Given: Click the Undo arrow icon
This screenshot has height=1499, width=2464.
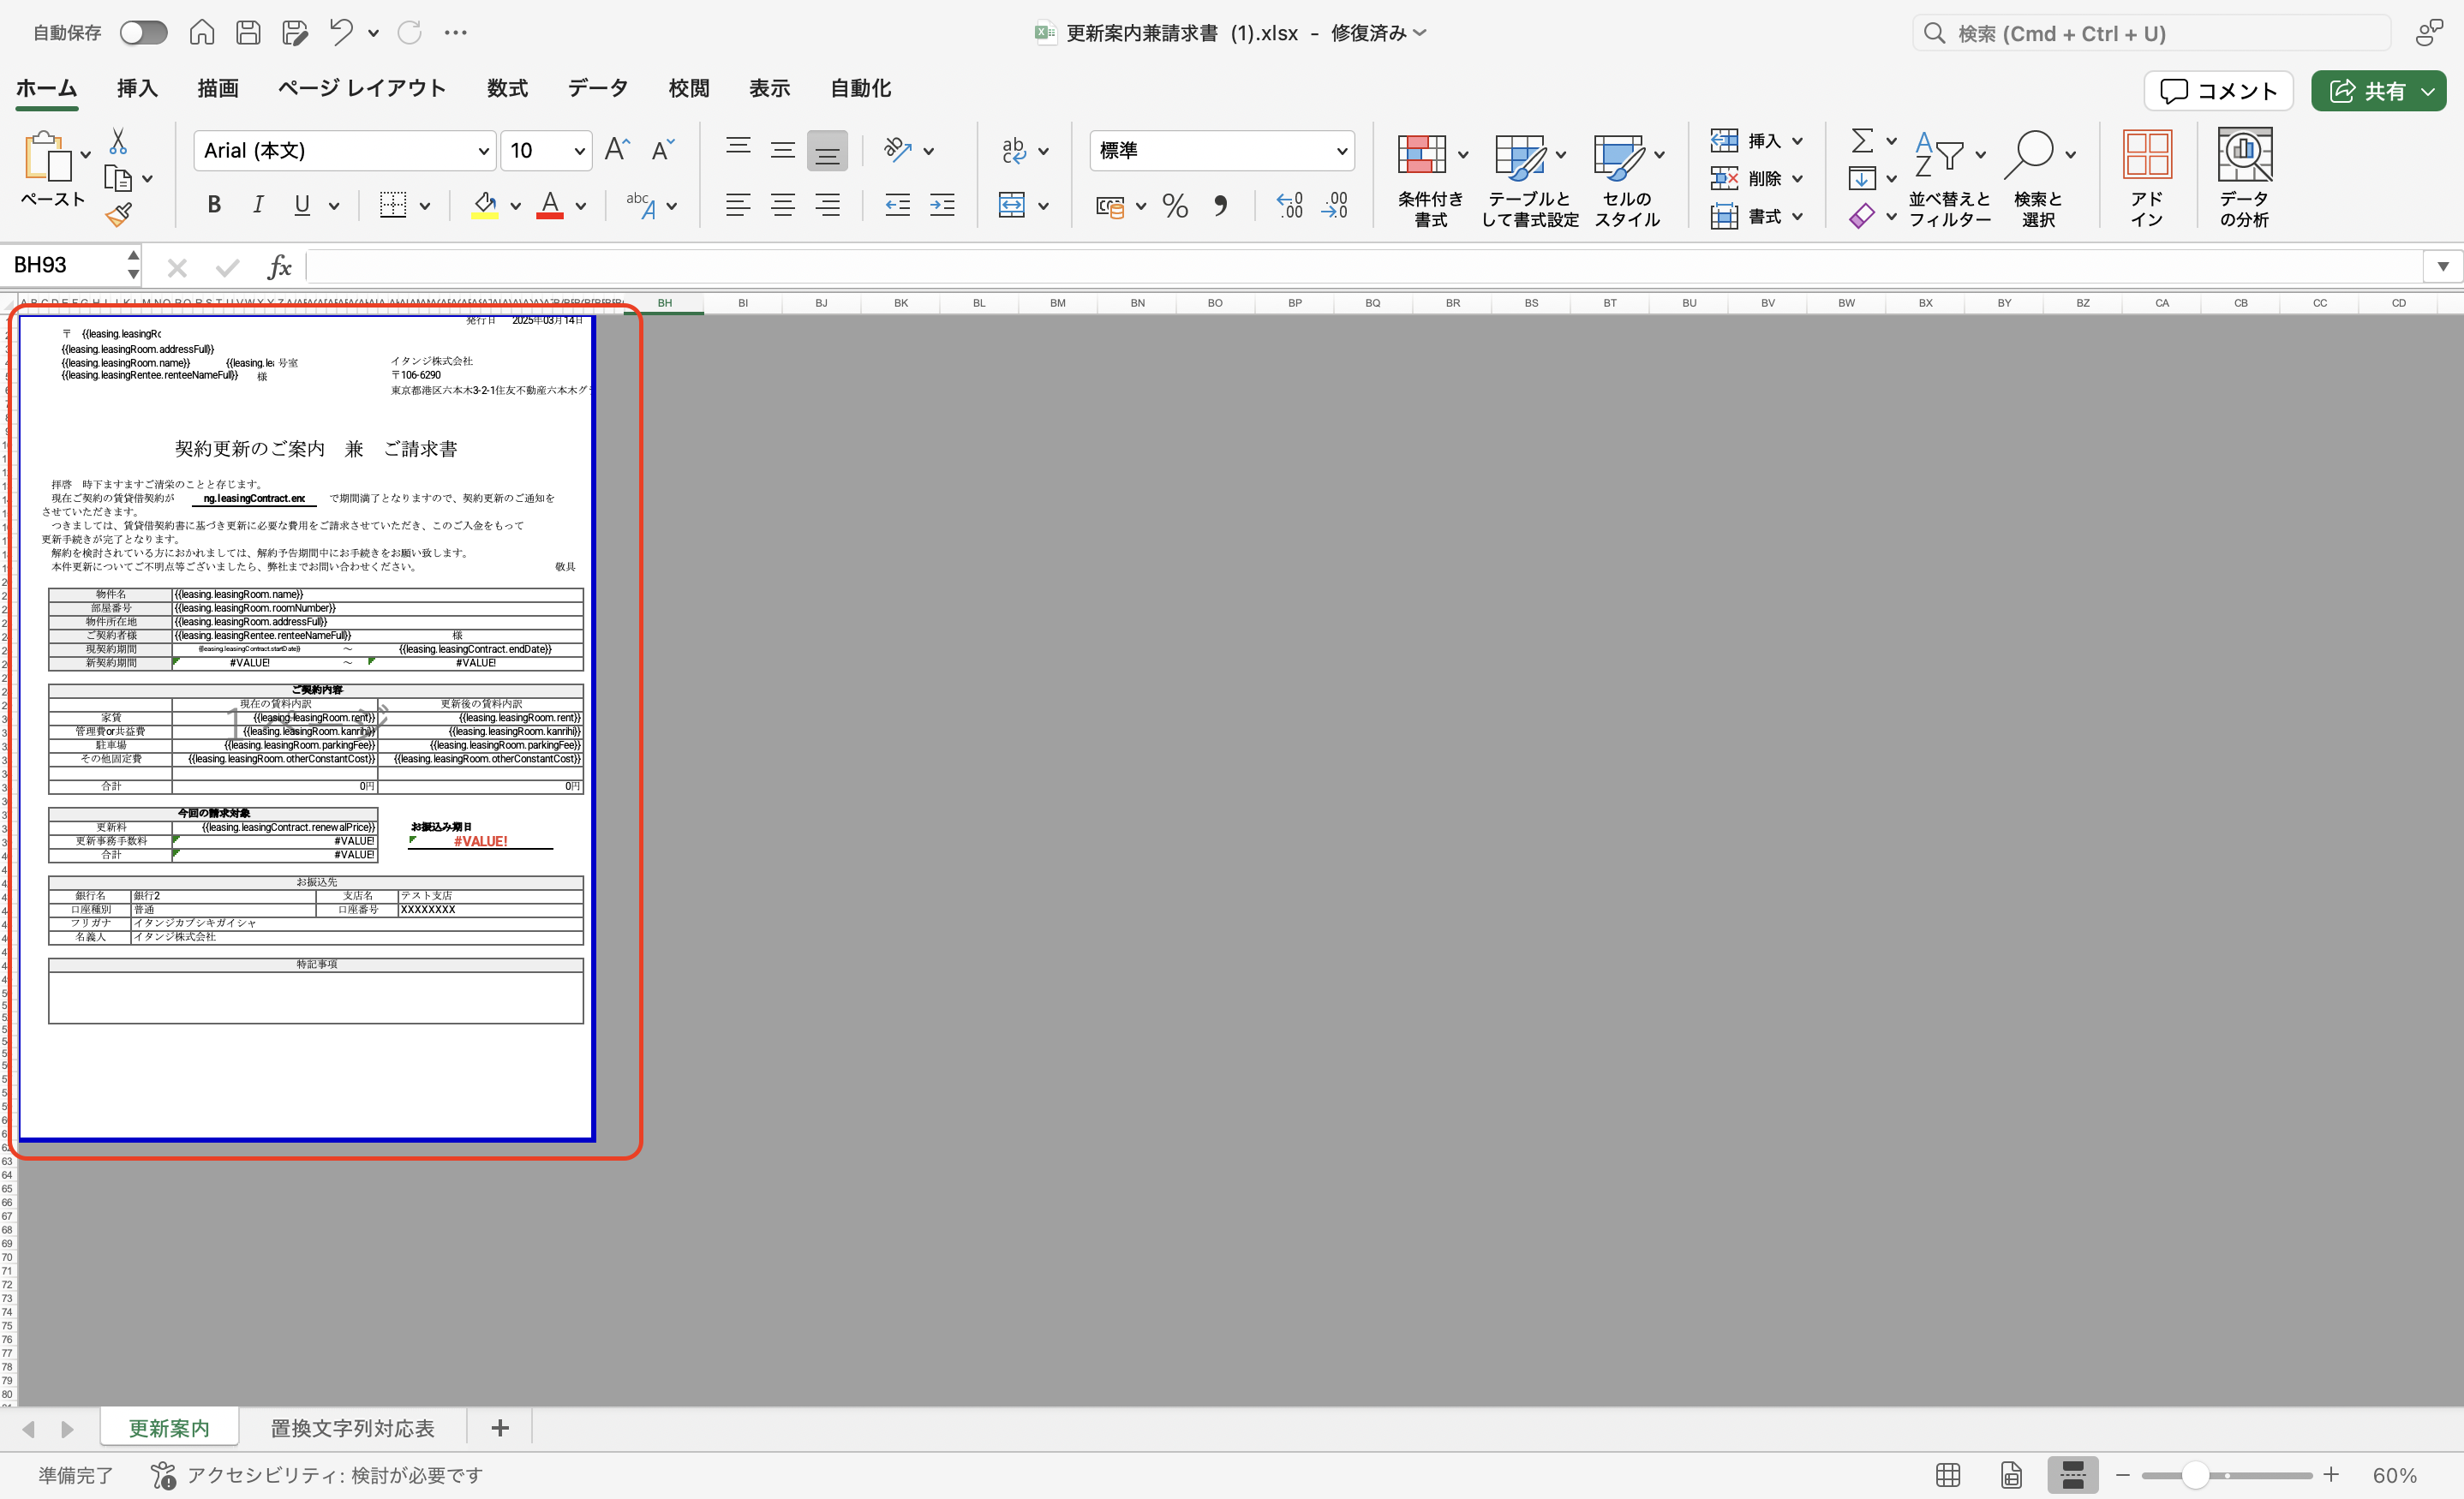Looking at the screenshot, I should point(342,32).
